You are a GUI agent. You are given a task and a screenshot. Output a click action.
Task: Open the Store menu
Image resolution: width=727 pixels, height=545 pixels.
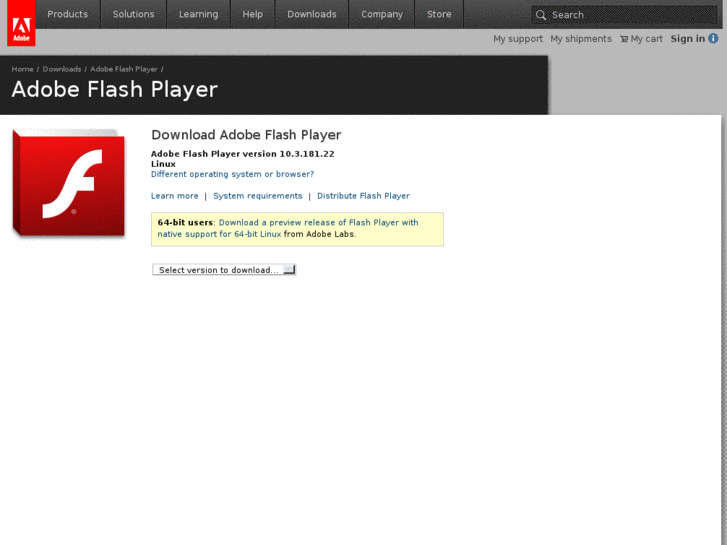439,14
